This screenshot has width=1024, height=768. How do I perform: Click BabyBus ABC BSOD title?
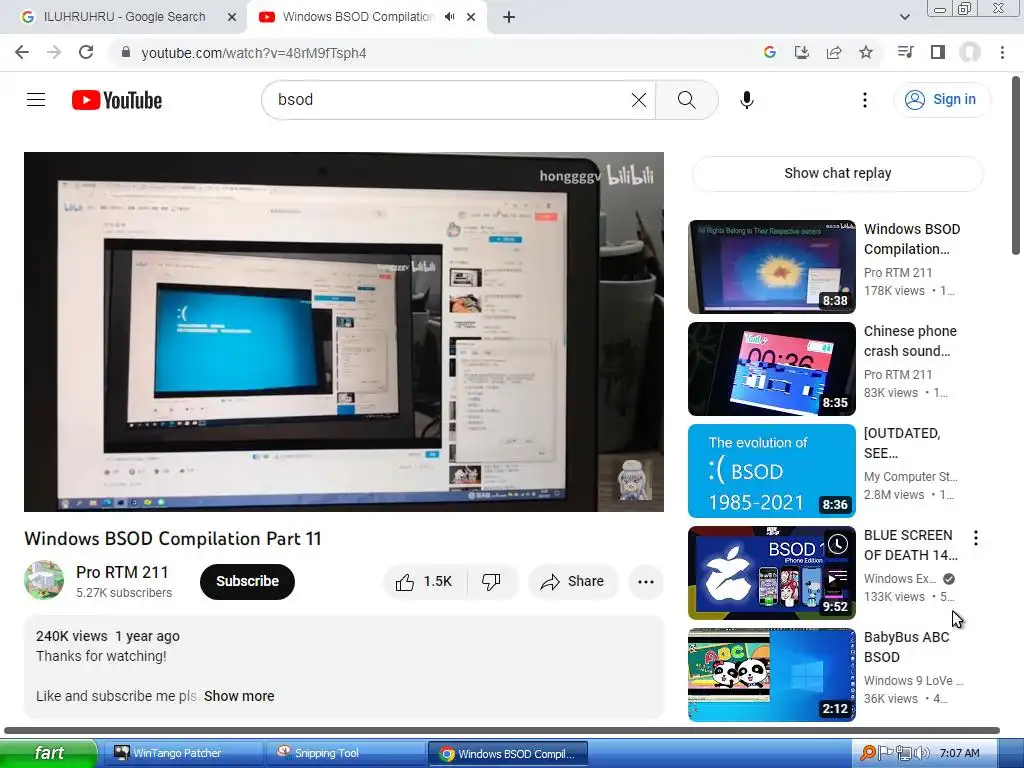pos(906,647)
